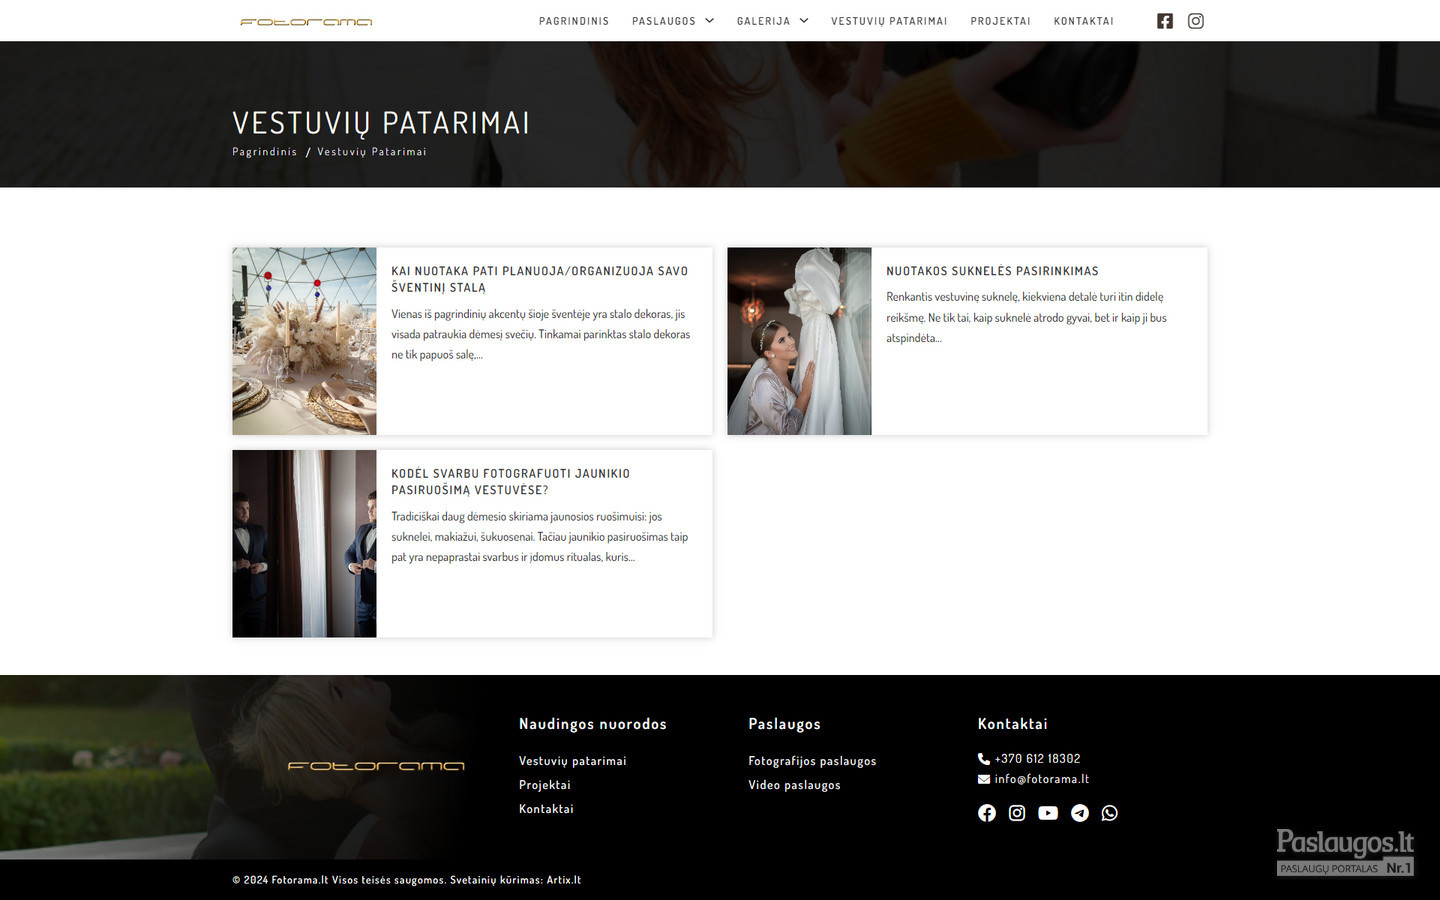Open the Fotografijos paslaugos footer link
The image size is (1440, 900).
pyautogui.click(x=812, y=761)
